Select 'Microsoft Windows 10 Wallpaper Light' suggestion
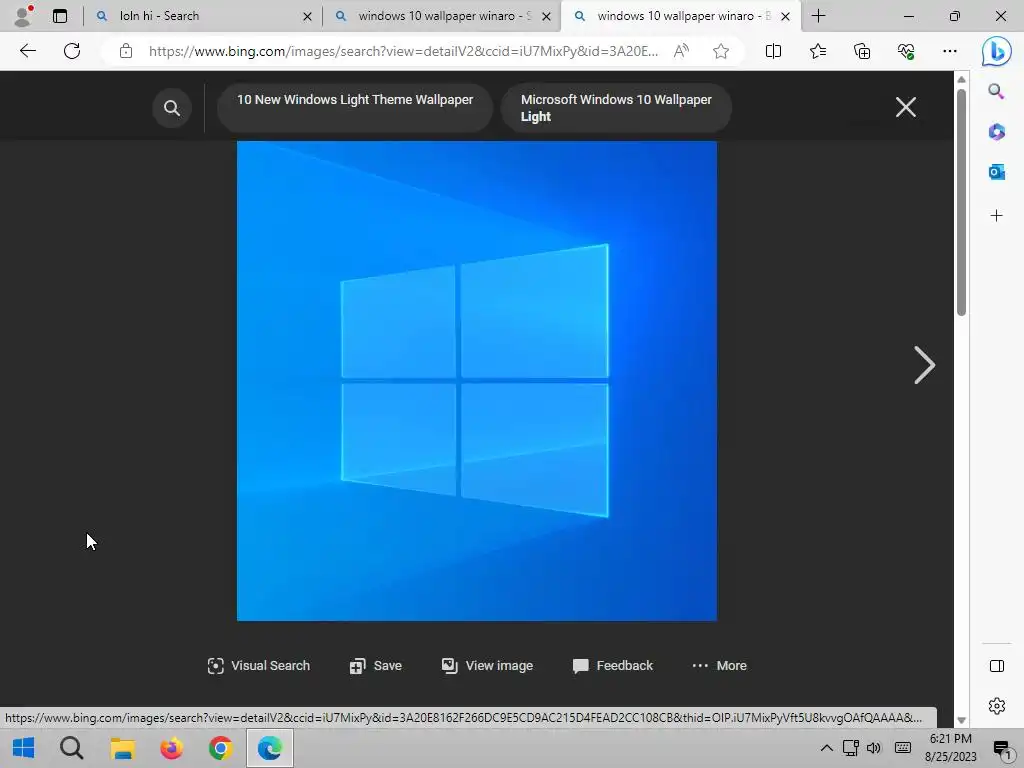The width and height of the screenshot is (1024, 768). tap(616, 108)
